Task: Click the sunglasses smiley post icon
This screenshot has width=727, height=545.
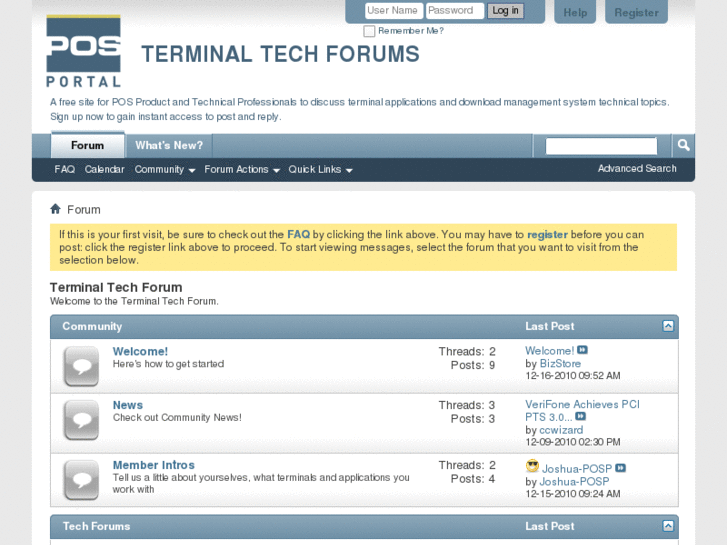Action: point(532,466)
